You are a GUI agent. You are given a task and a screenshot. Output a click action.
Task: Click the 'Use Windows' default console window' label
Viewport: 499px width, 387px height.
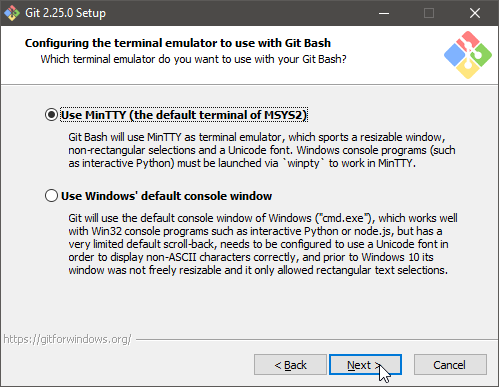[x=167, y=196]
